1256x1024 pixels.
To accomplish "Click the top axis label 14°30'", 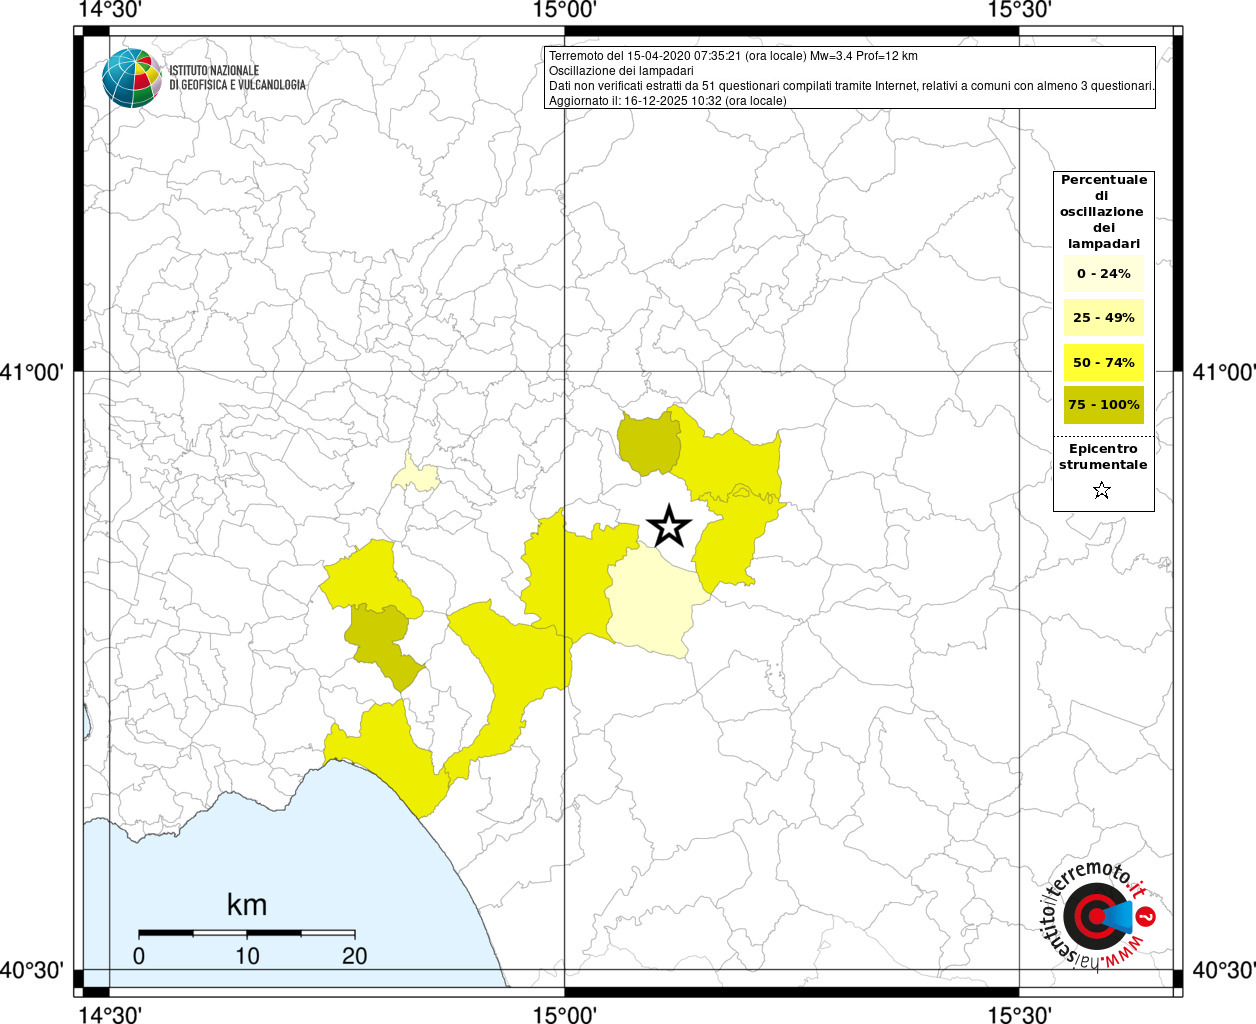I will click(110, 10).
